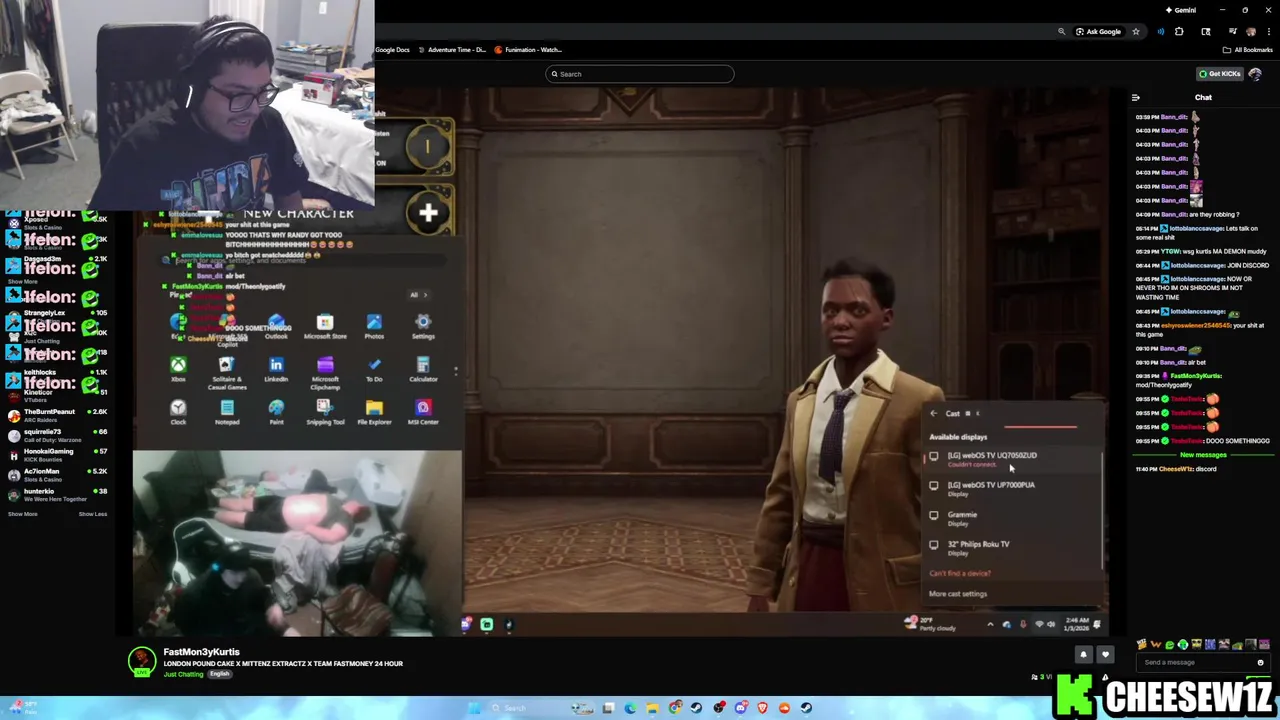Click Show Less in sidebar
Viewport: 1280px width, 720px height.
(93, 514)
